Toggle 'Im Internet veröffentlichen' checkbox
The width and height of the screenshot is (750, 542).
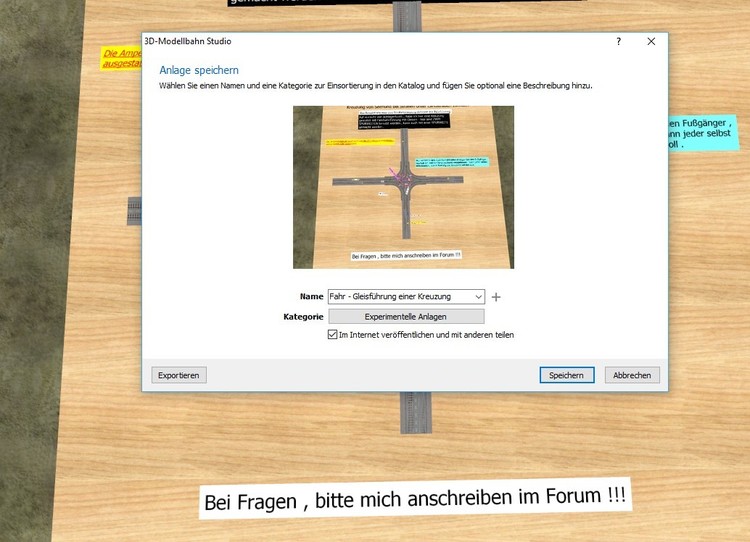coord(332,334)
